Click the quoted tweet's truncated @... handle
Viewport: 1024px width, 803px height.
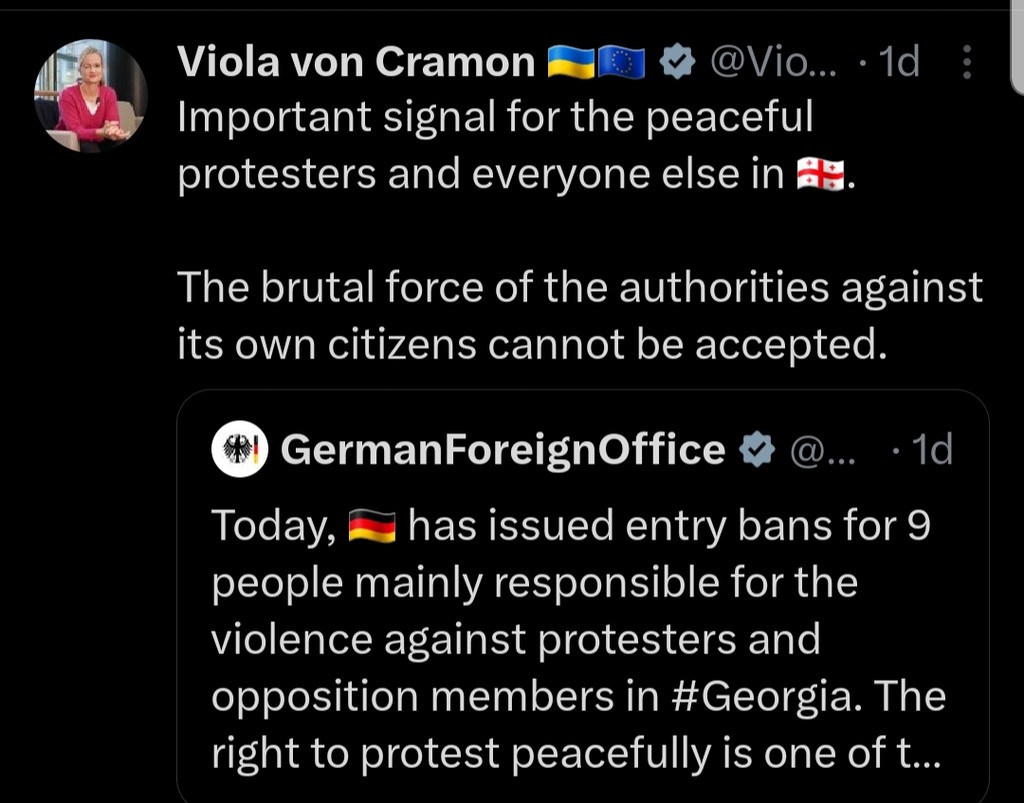[x=823, y=451]
